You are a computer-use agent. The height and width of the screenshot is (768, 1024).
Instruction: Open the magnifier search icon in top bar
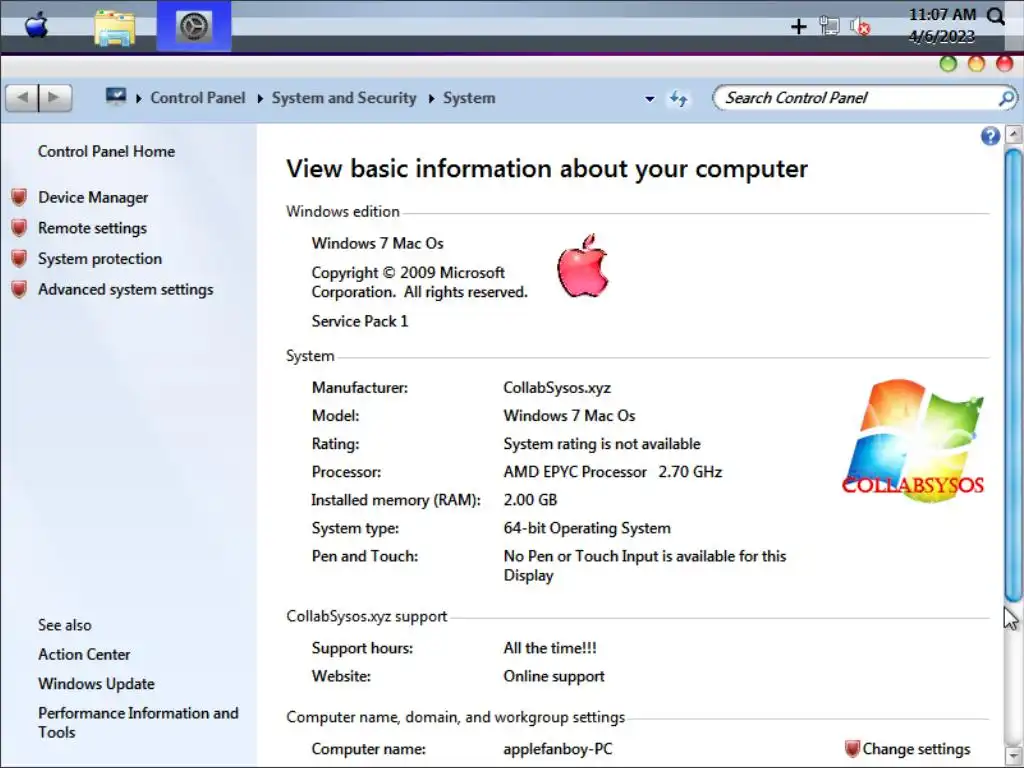click(x=996, y=16)
